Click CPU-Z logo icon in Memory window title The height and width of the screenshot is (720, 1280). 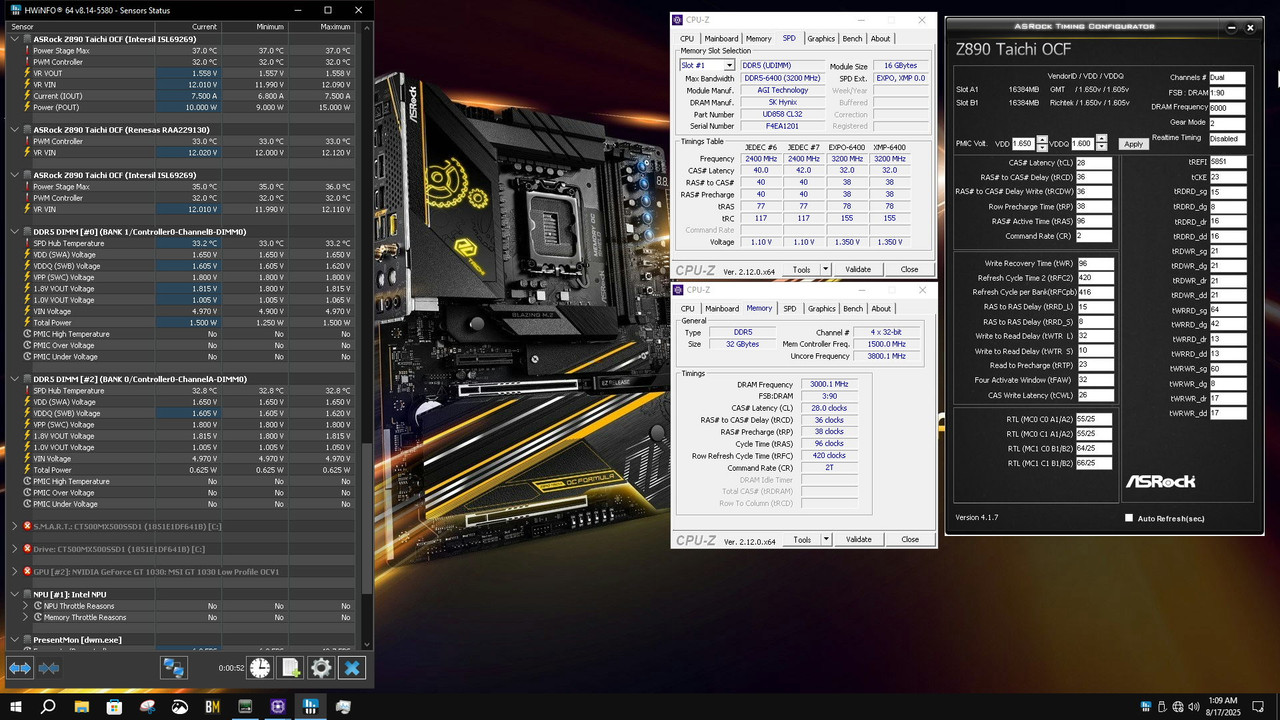[x=678, y=290]
